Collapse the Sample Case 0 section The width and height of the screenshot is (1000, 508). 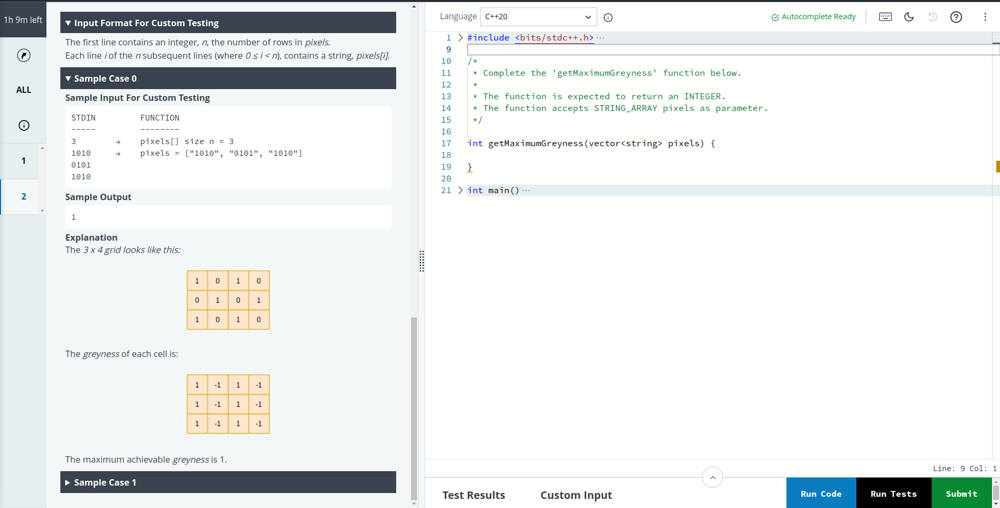coord(228,78)
